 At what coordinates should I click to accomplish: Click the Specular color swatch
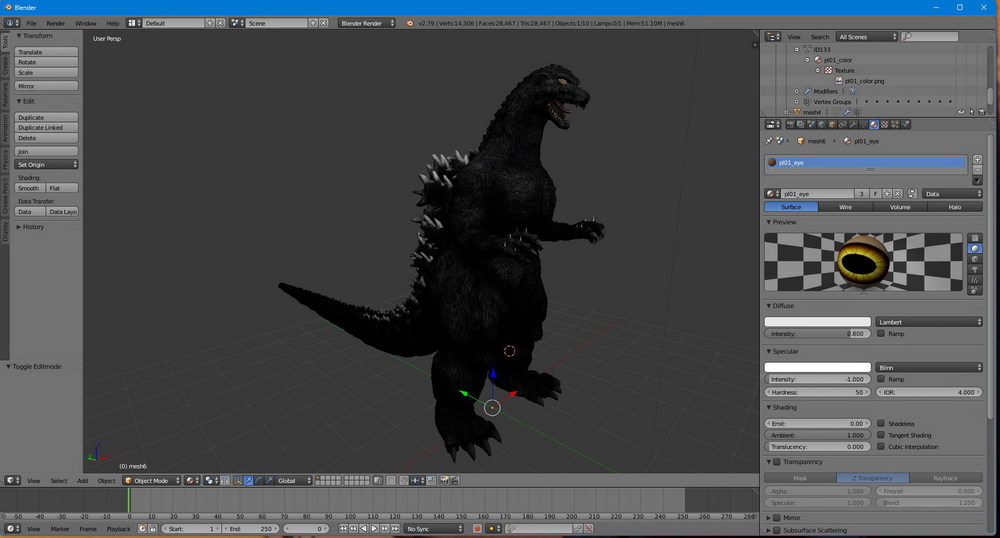[x=818, y=367]
